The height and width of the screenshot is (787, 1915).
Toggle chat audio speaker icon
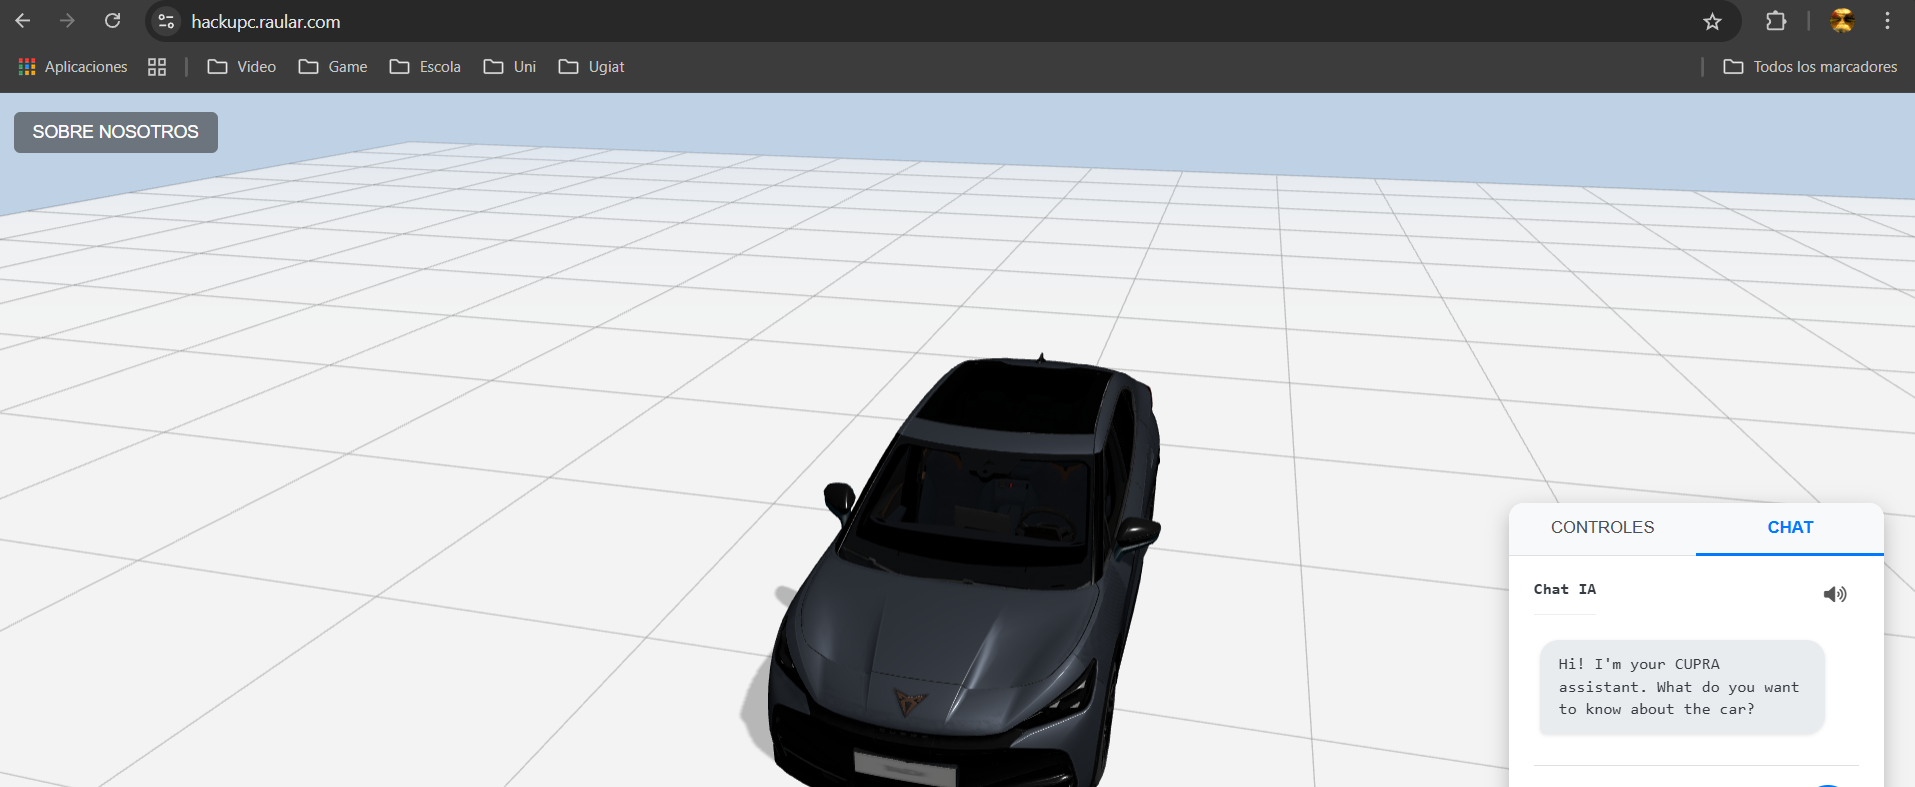(x=1835, y=595)
